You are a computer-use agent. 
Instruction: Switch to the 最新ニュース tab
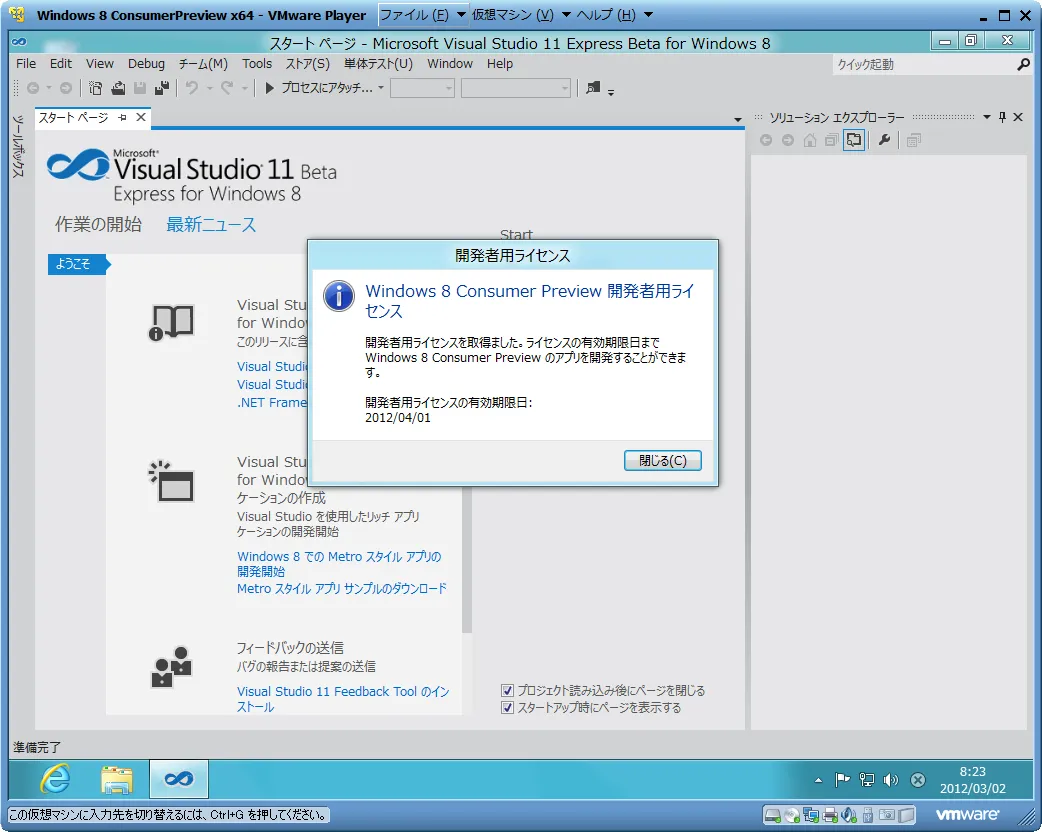(211, 225)
